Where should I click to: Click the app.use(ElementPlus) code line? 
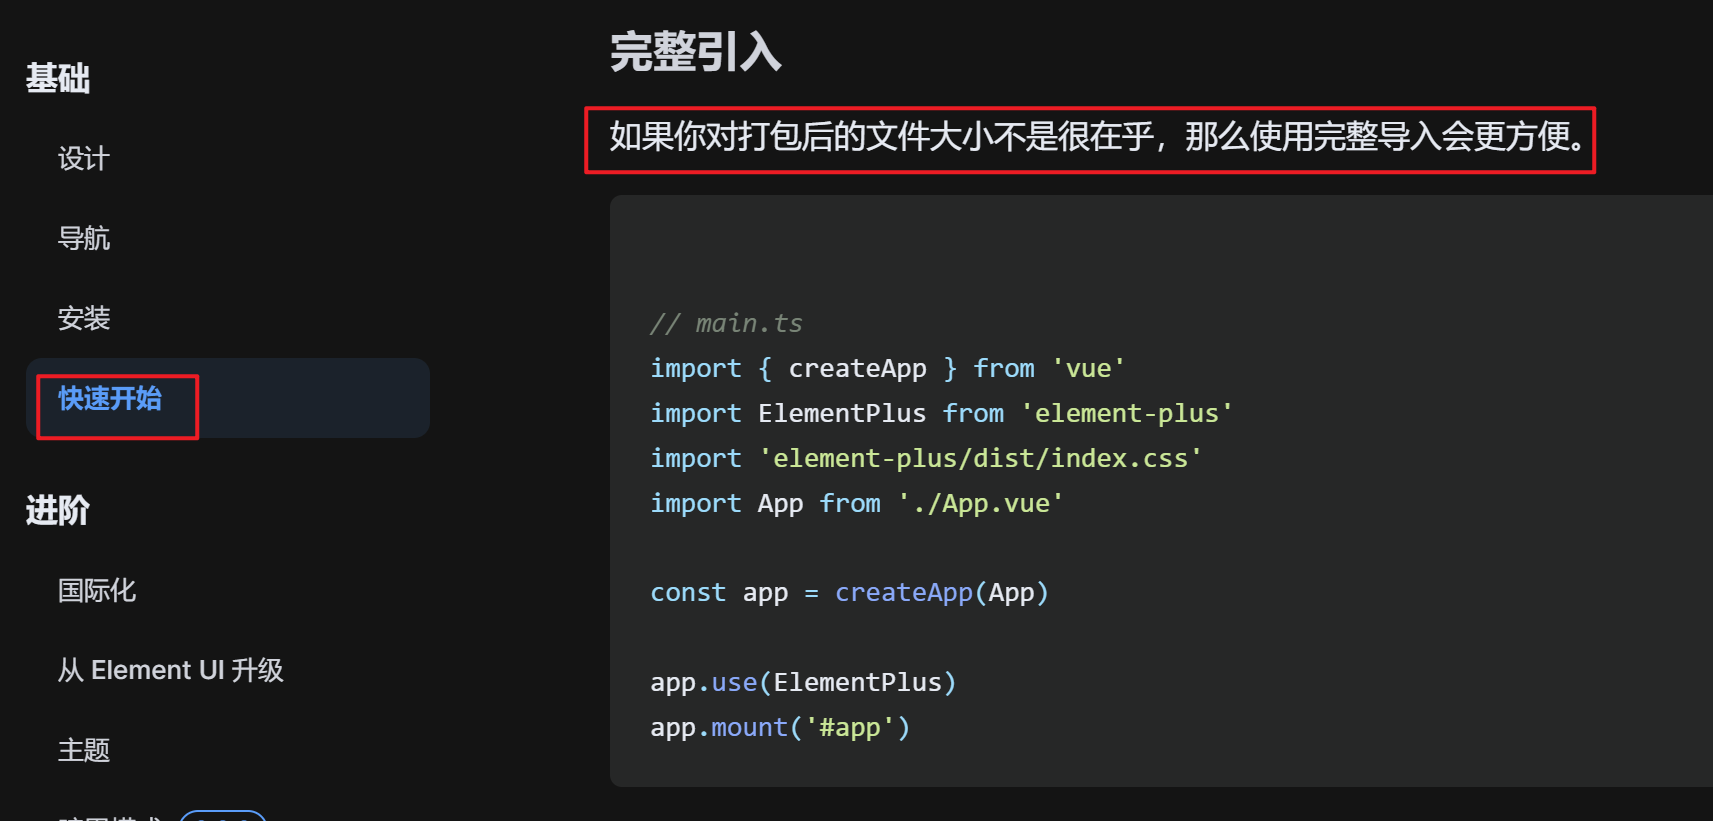(801, 681)
